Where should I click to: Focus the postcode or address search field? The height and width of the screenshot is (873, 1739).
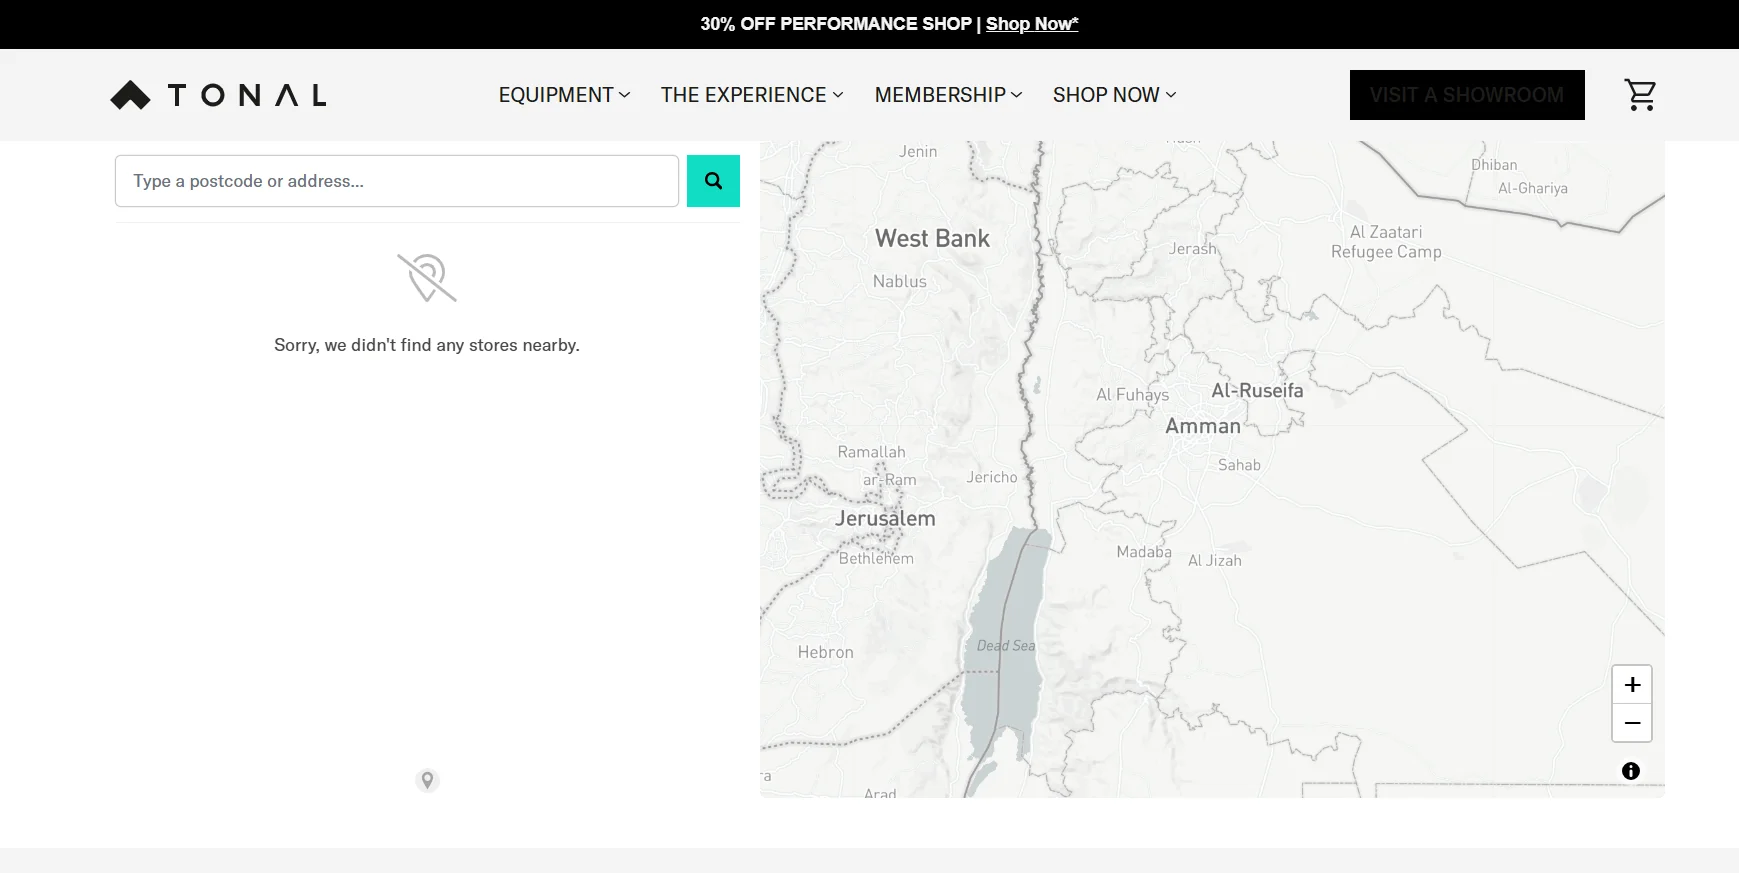pyautogui.click(x=397, y=181)
